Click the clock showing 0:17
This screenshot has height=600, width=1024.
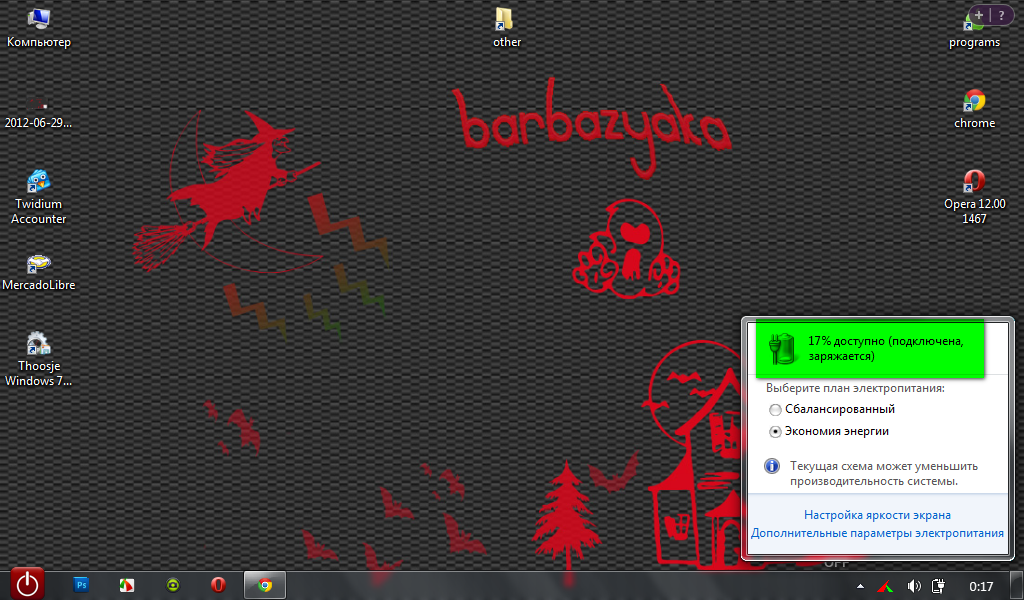click(981, 585)
